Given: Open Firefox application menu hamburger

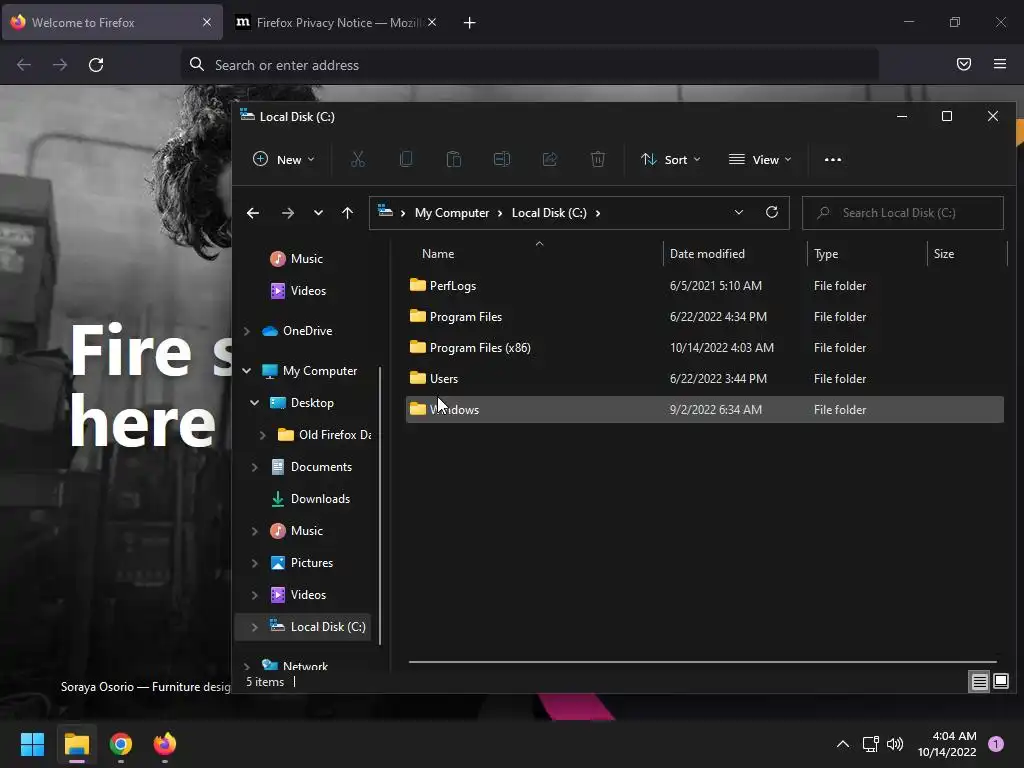Looking at the screenshot, I should 999,64.
